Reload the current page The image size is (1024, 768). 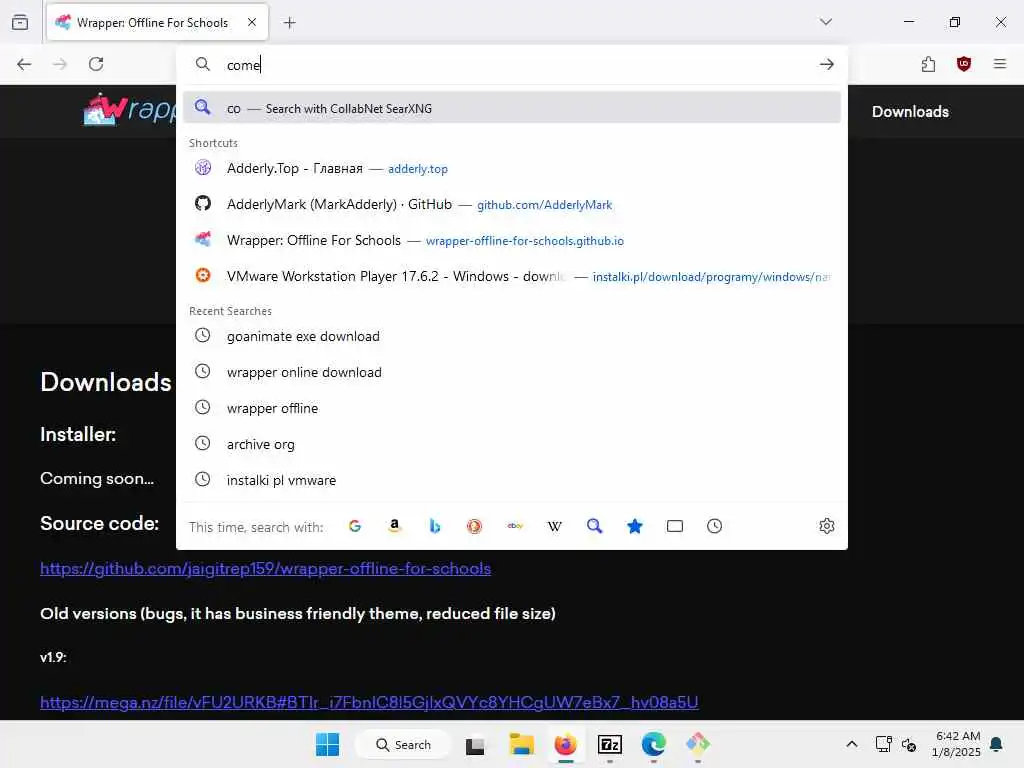(96, 64)
